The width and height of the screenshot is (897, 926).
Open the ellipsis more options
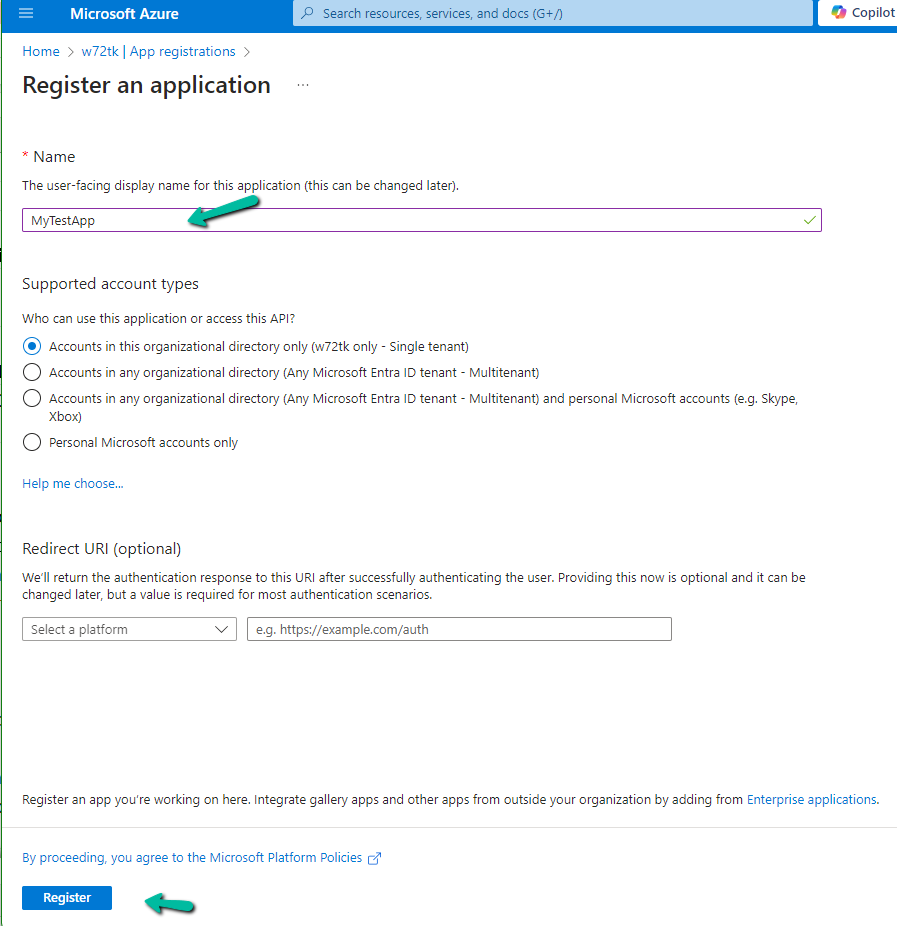pos(303,86)
